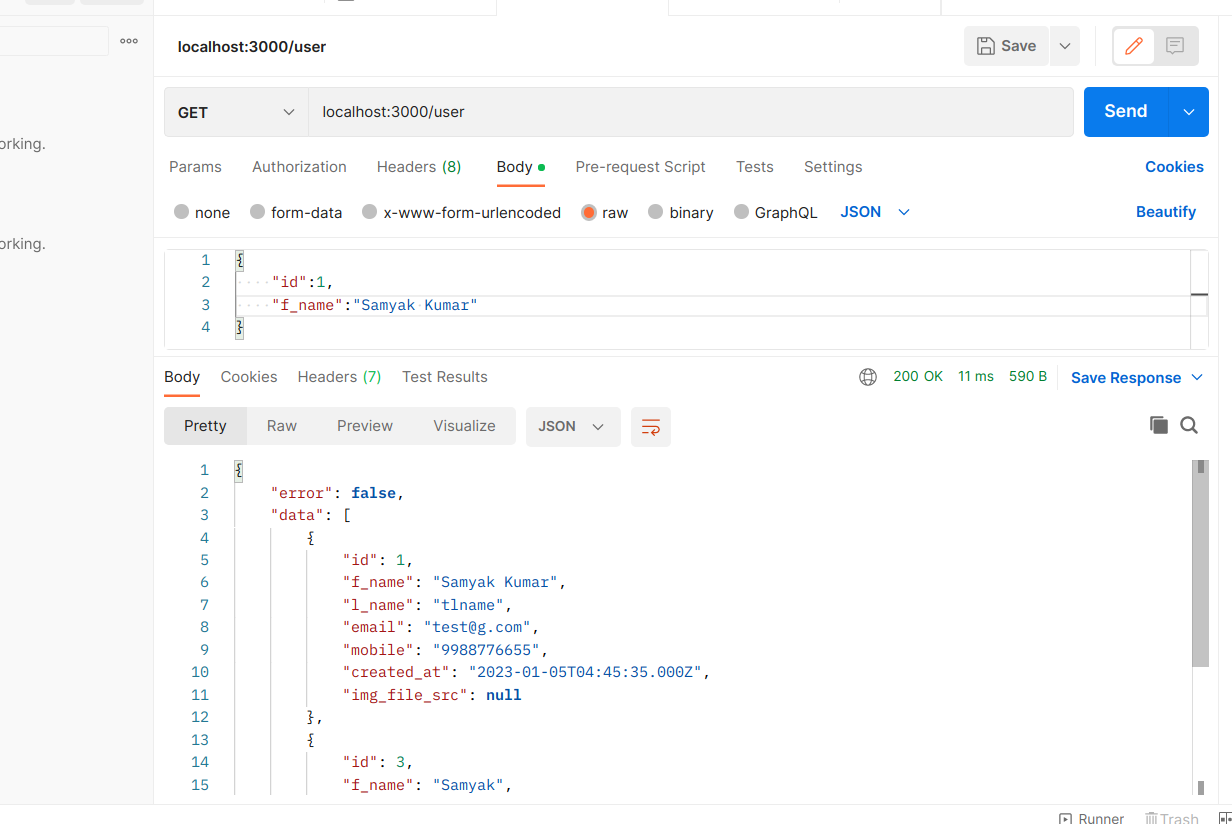Click the Send button

point(1125,111)
